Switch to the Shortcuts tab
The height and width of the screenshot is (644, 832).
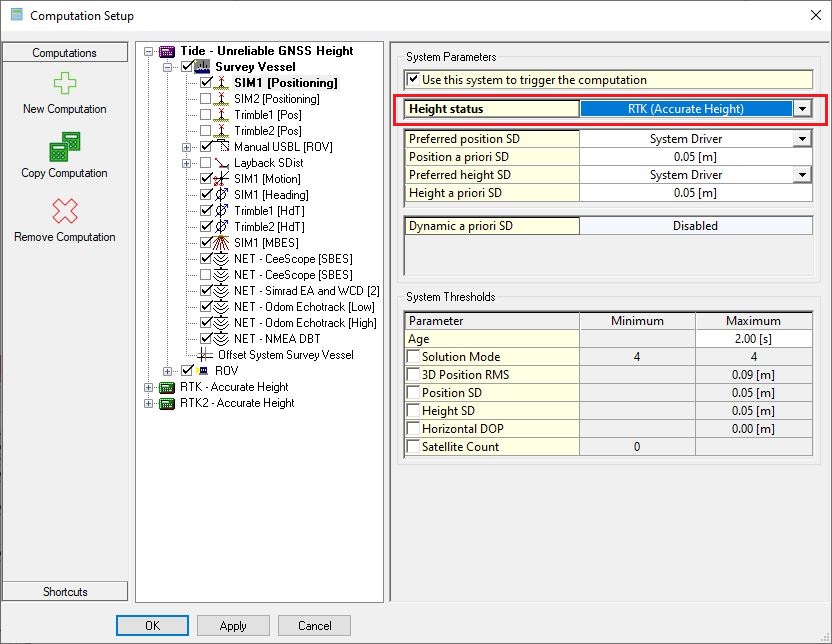coord(65,592)
